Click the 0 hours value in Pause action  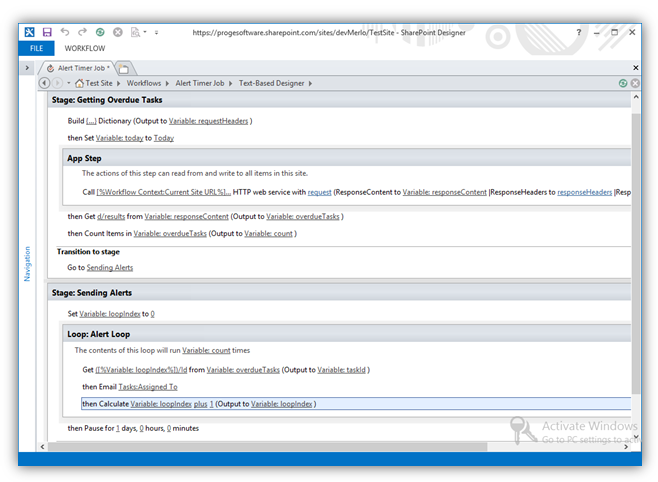click(x=141, y=428)
